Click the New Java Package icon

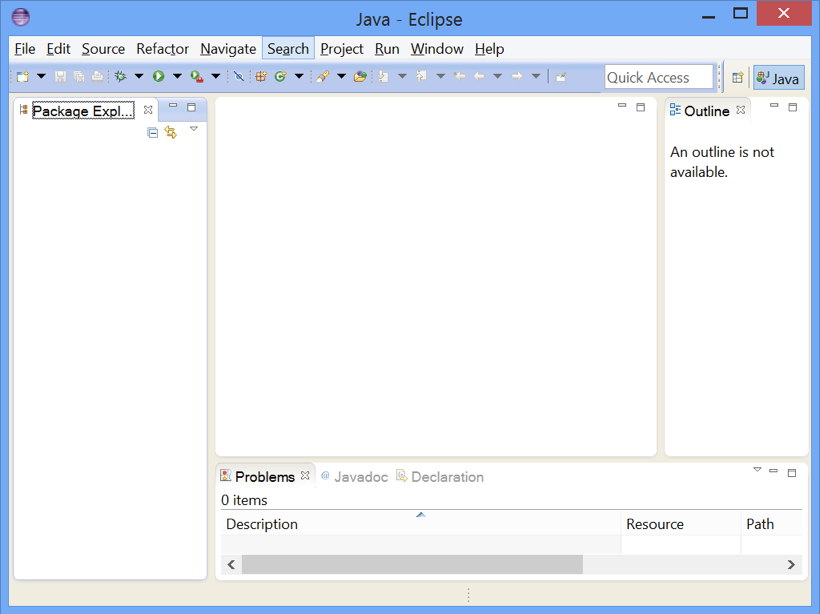coord(261,76)
